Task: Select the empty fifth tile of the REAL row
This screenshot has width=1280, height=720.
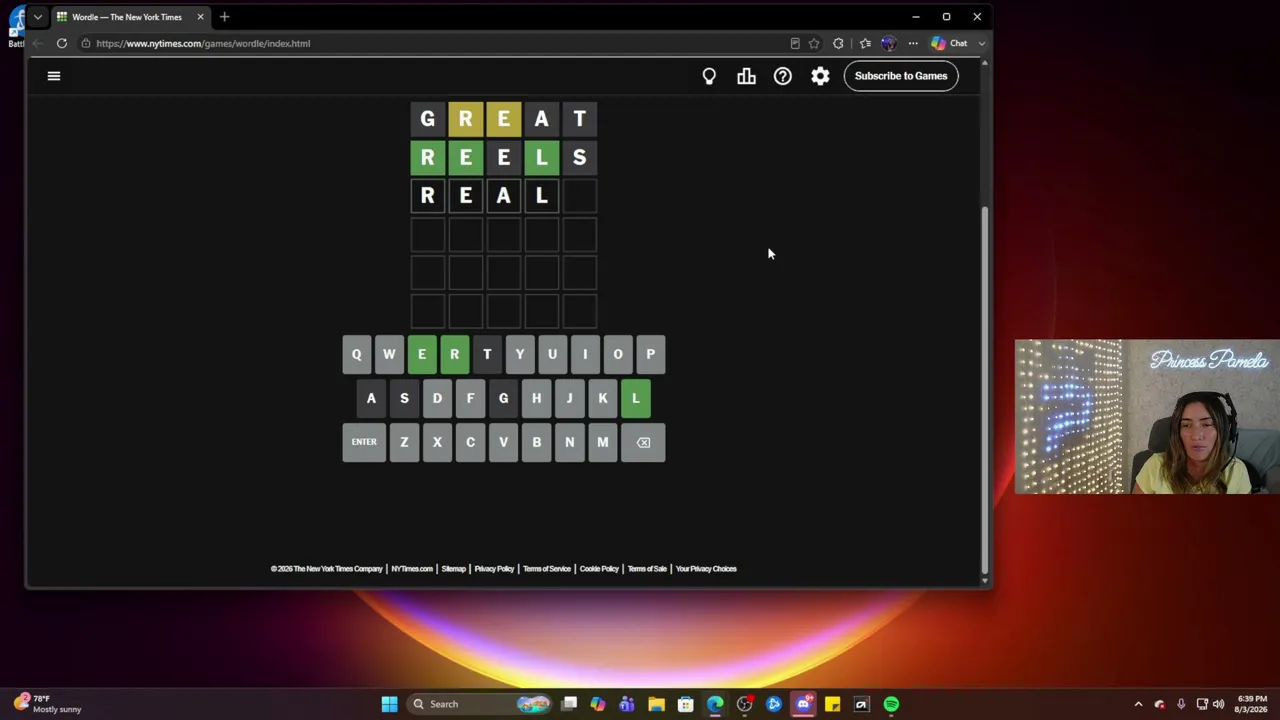Action: click(x=580, y=196)
